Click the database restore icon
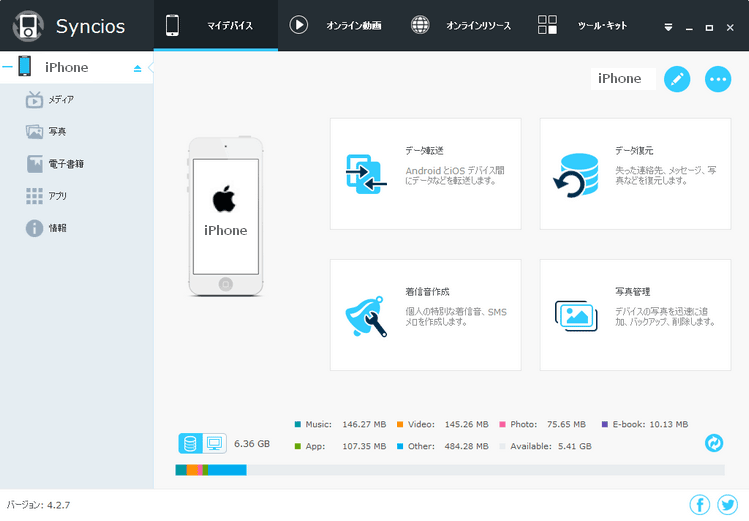This screenshot has width=749, height=521. coord(576,175)
